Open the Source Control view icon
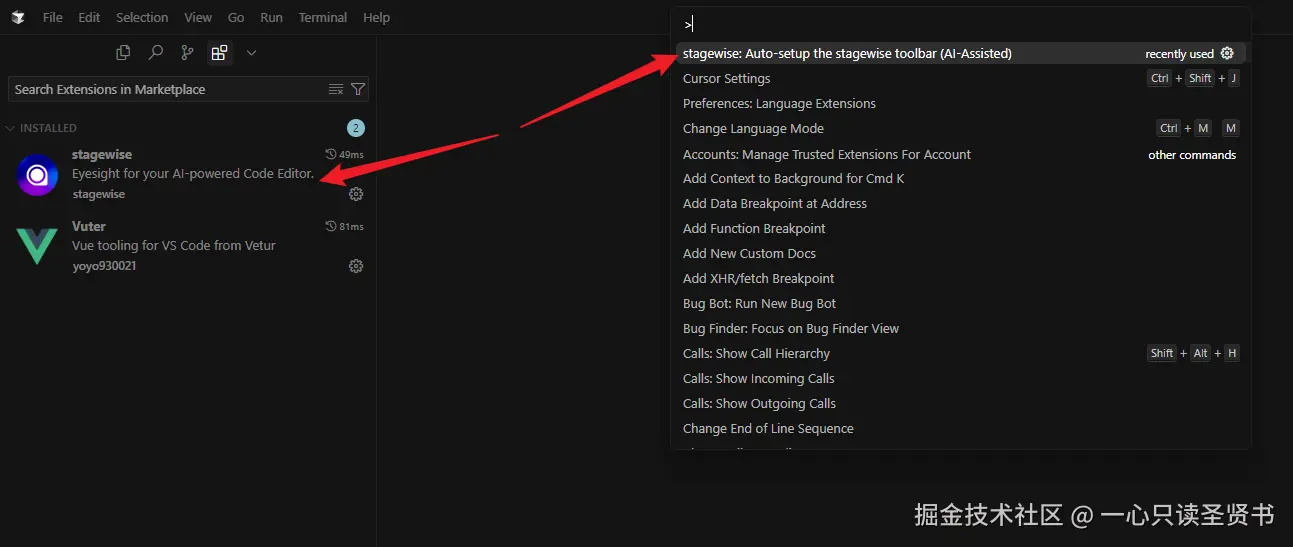 click(x=187, y=52)
